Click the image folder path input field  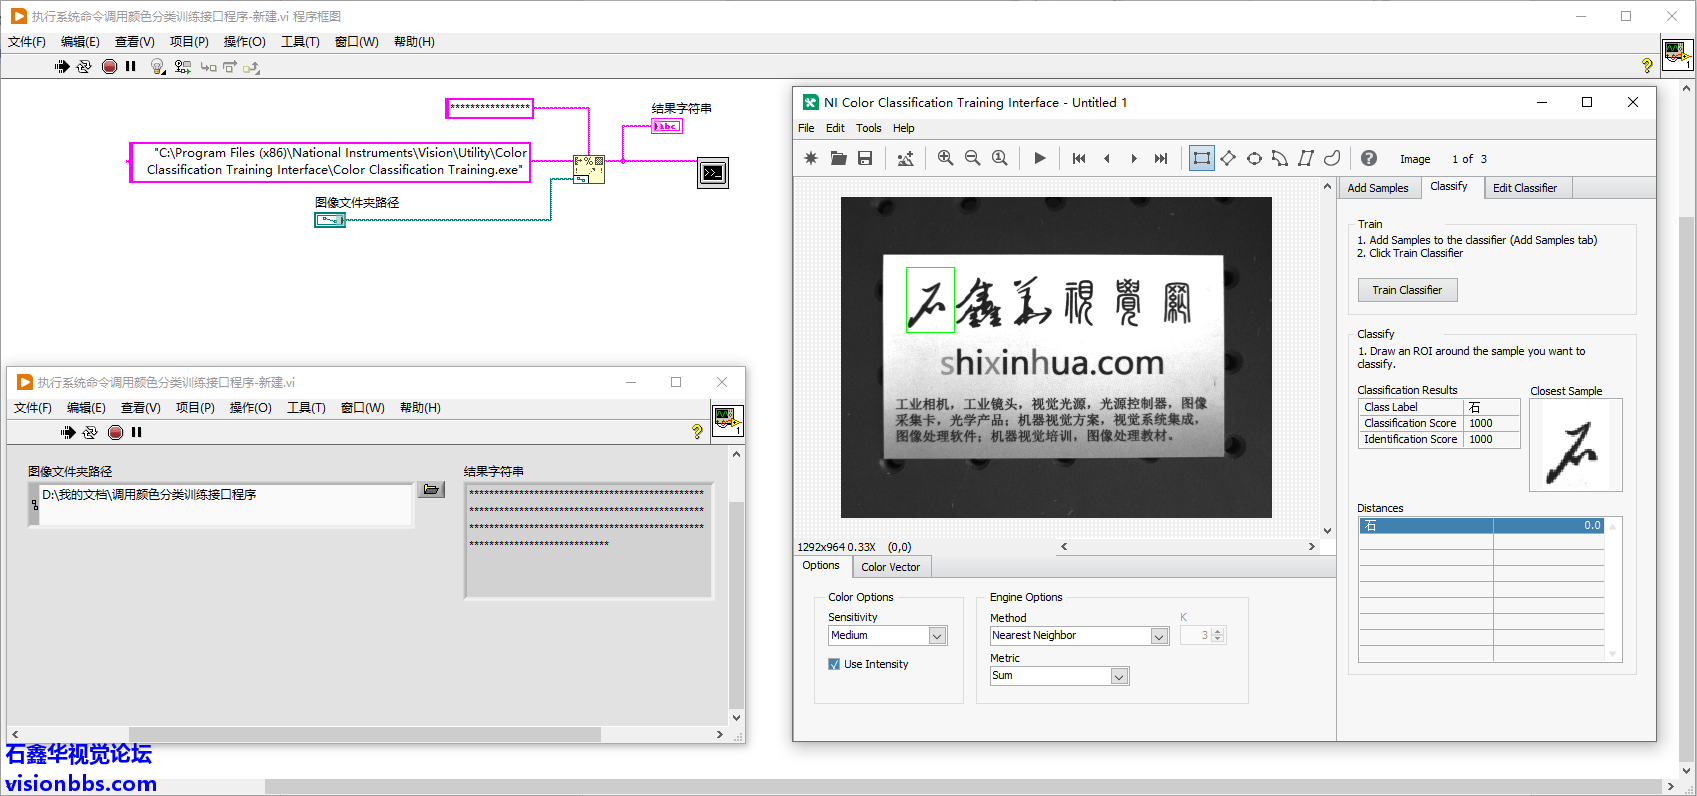pos(225,503)
